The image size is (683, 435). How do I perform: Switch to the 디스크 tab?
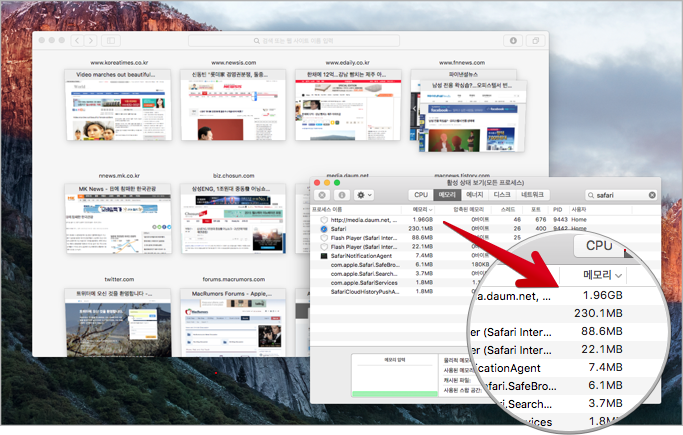point(502,195)
